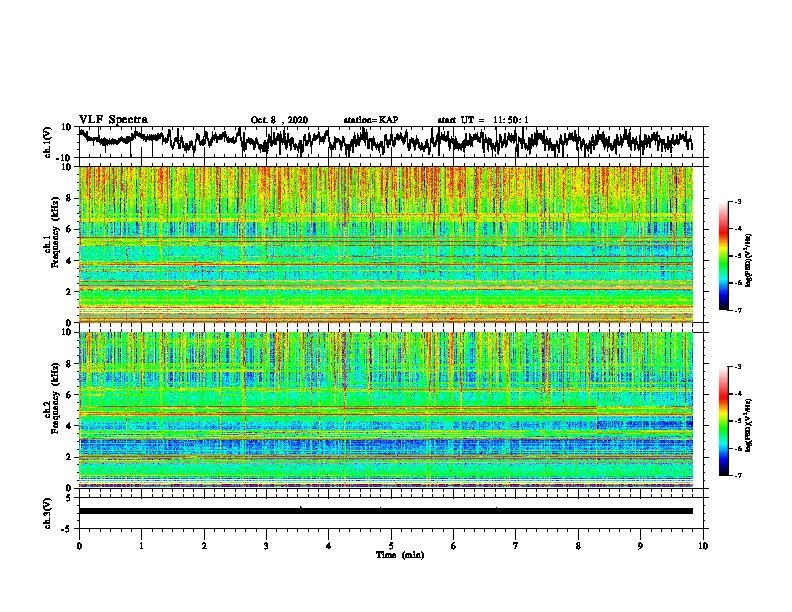Click inside the ch.1 spectrogram panel
The image size is (792, 612).
[386, 244]
